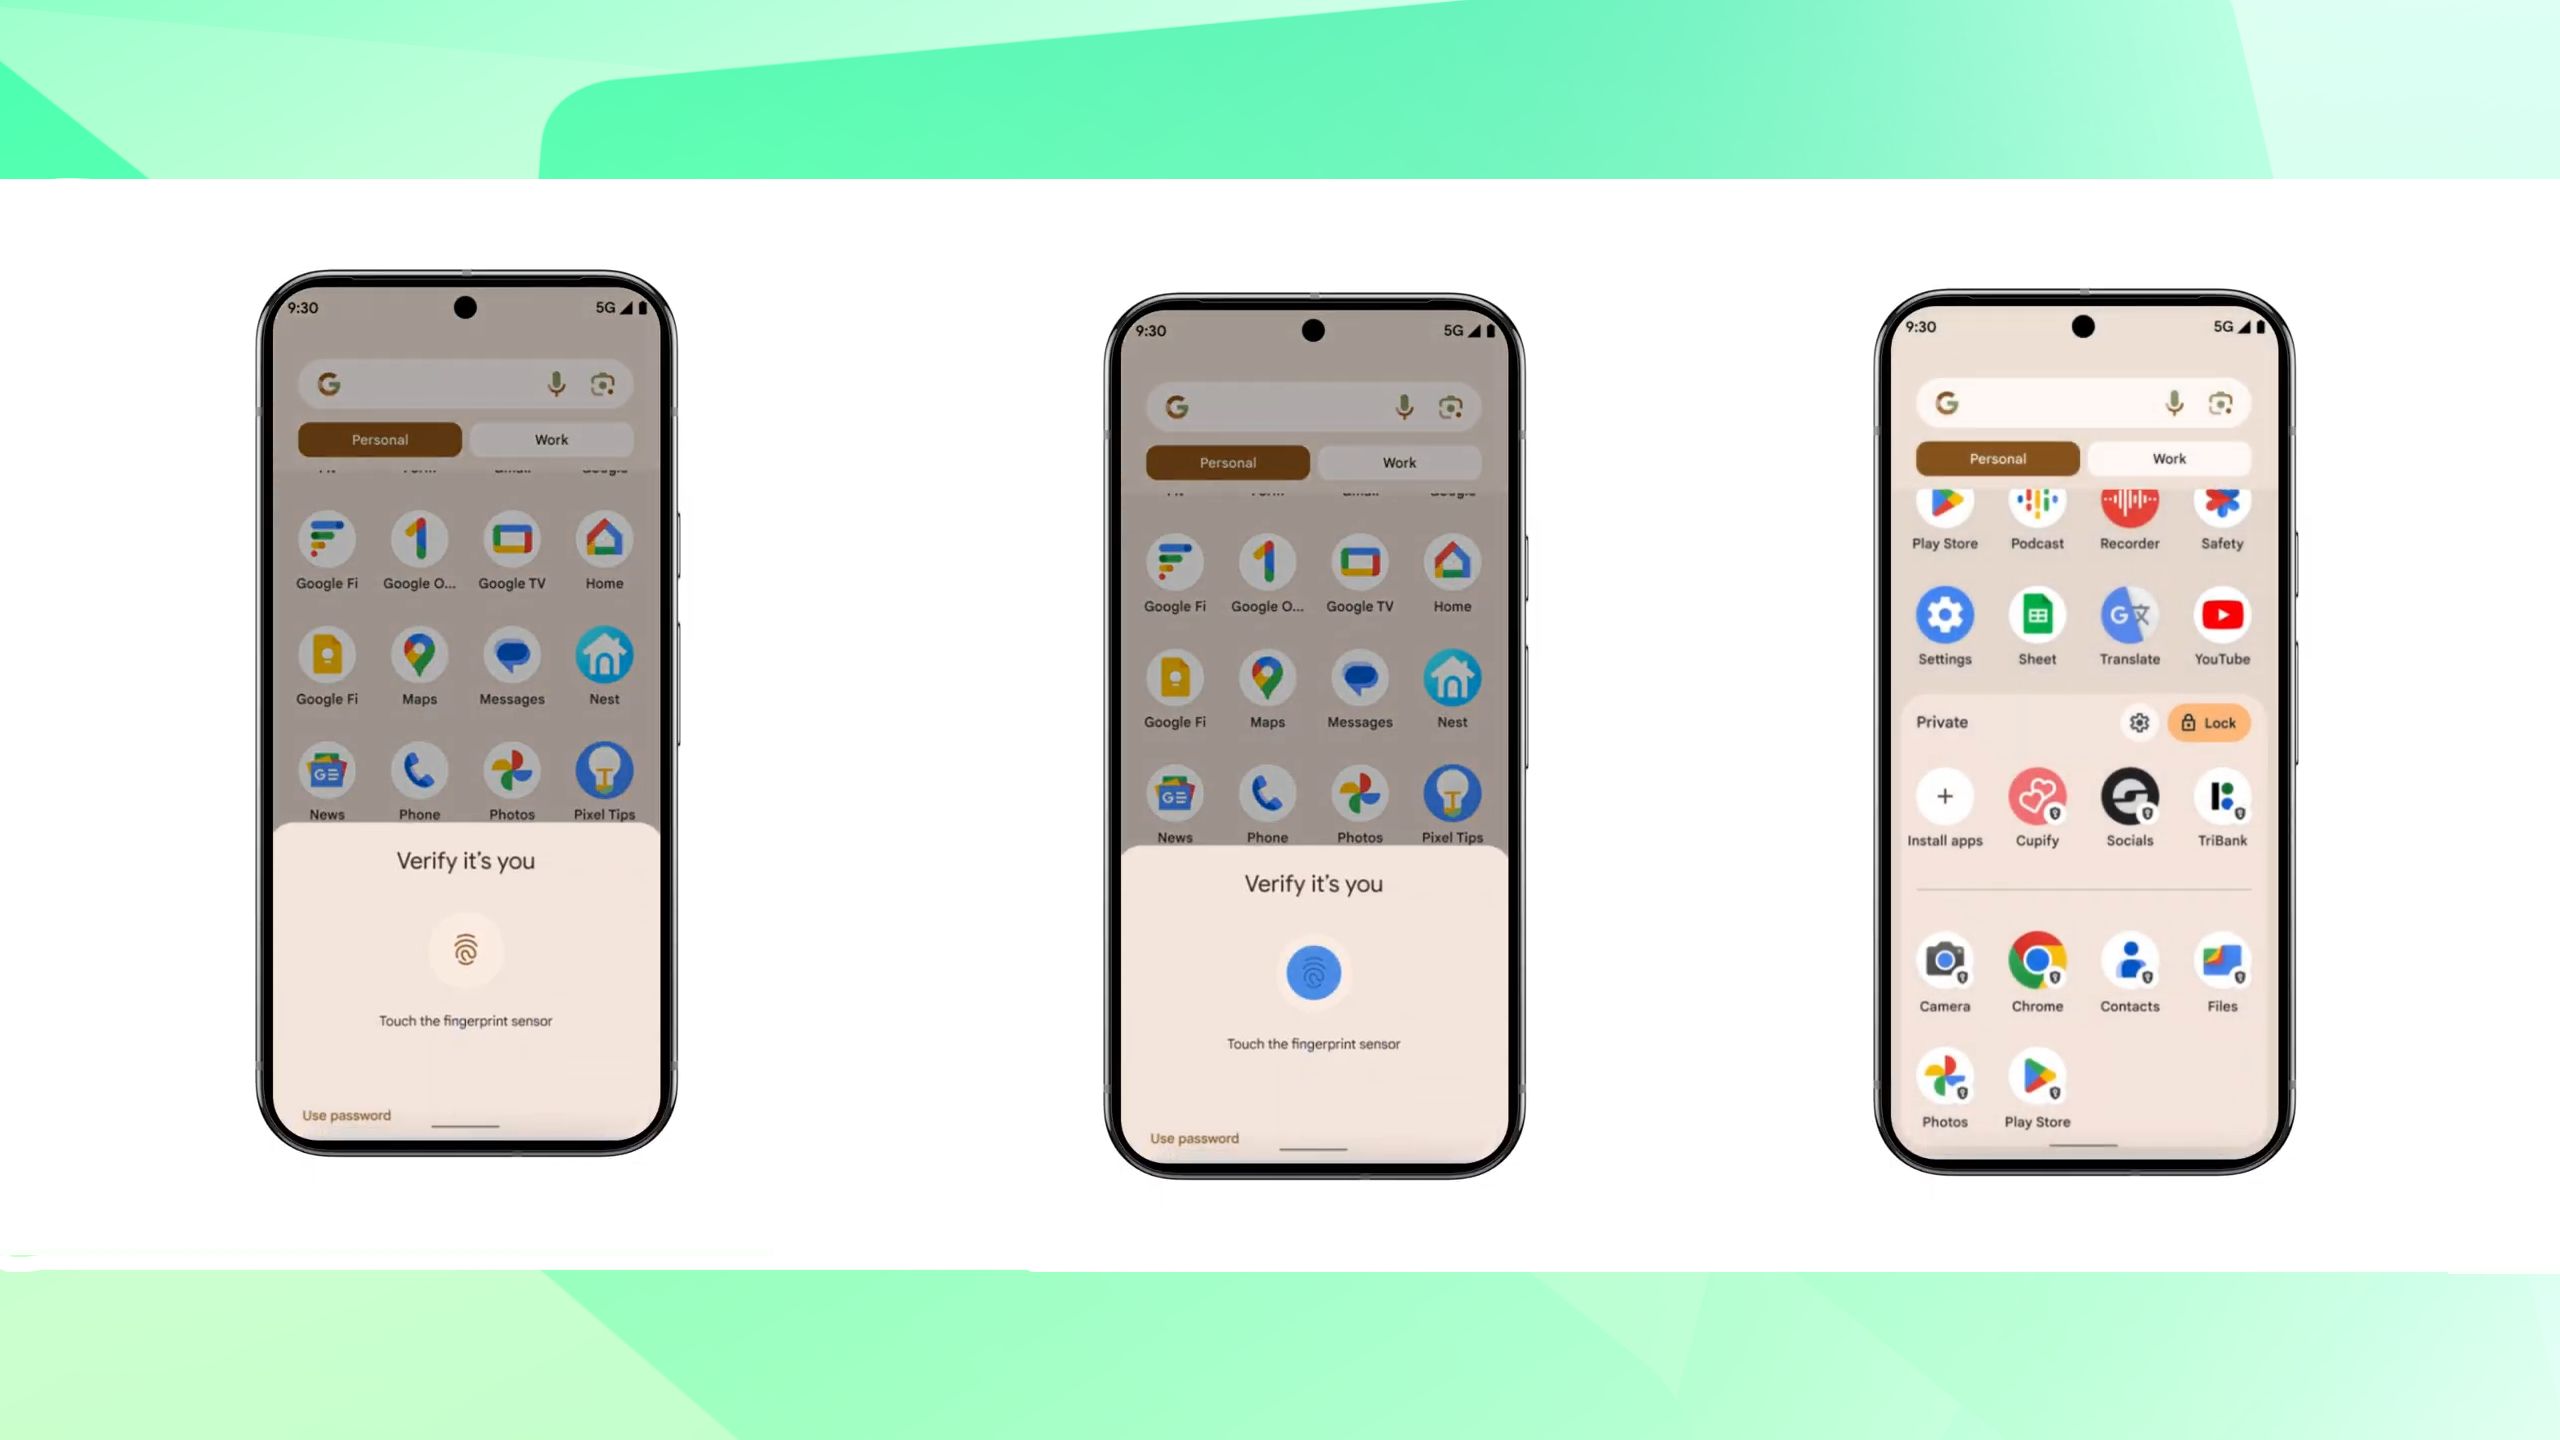Tap the fingerprint sensor icon

(x=464, y=949)
